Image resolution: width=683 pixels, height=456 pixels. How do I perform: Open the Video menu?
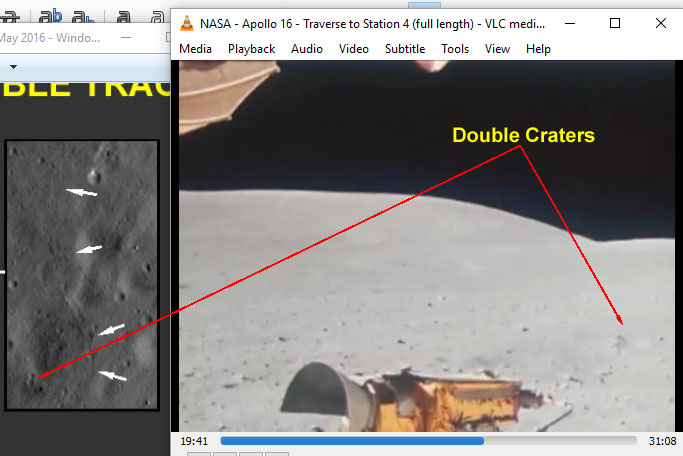pyautogui.click(x=353, y=49)
